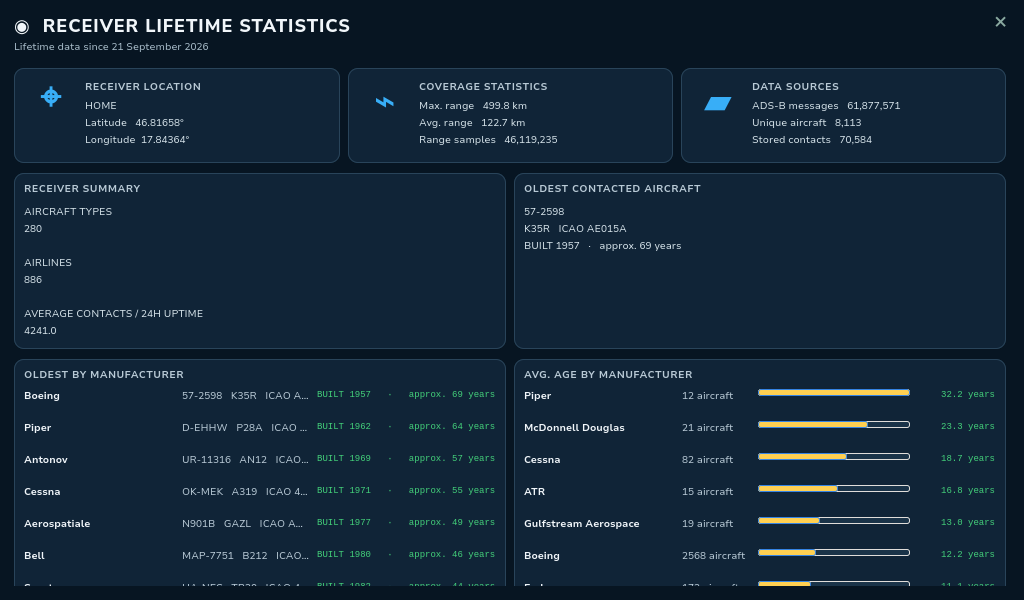Click 'Lifetime data since 21 September 2026'
The height and width of the screenshot is (600, 1024).
click(111, 47)
